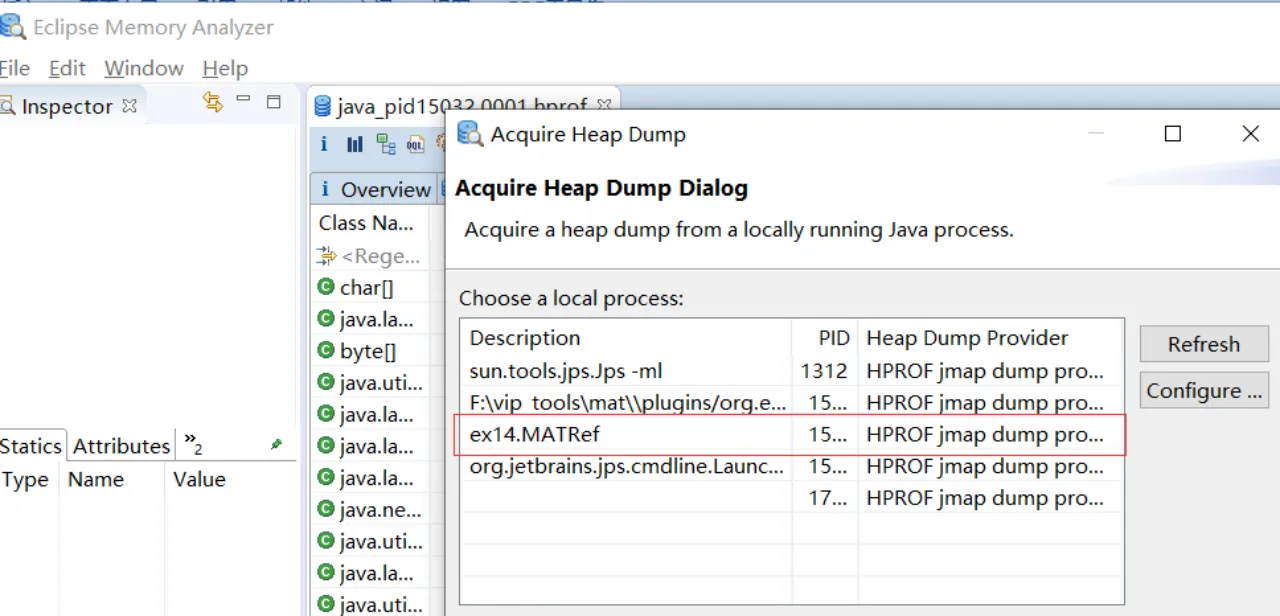Image resolution: width=1280 pixels, height=616 pixels.
Task: Click the Name column header in Inspector
Action: pyautogui.click(x=111, y=480)
